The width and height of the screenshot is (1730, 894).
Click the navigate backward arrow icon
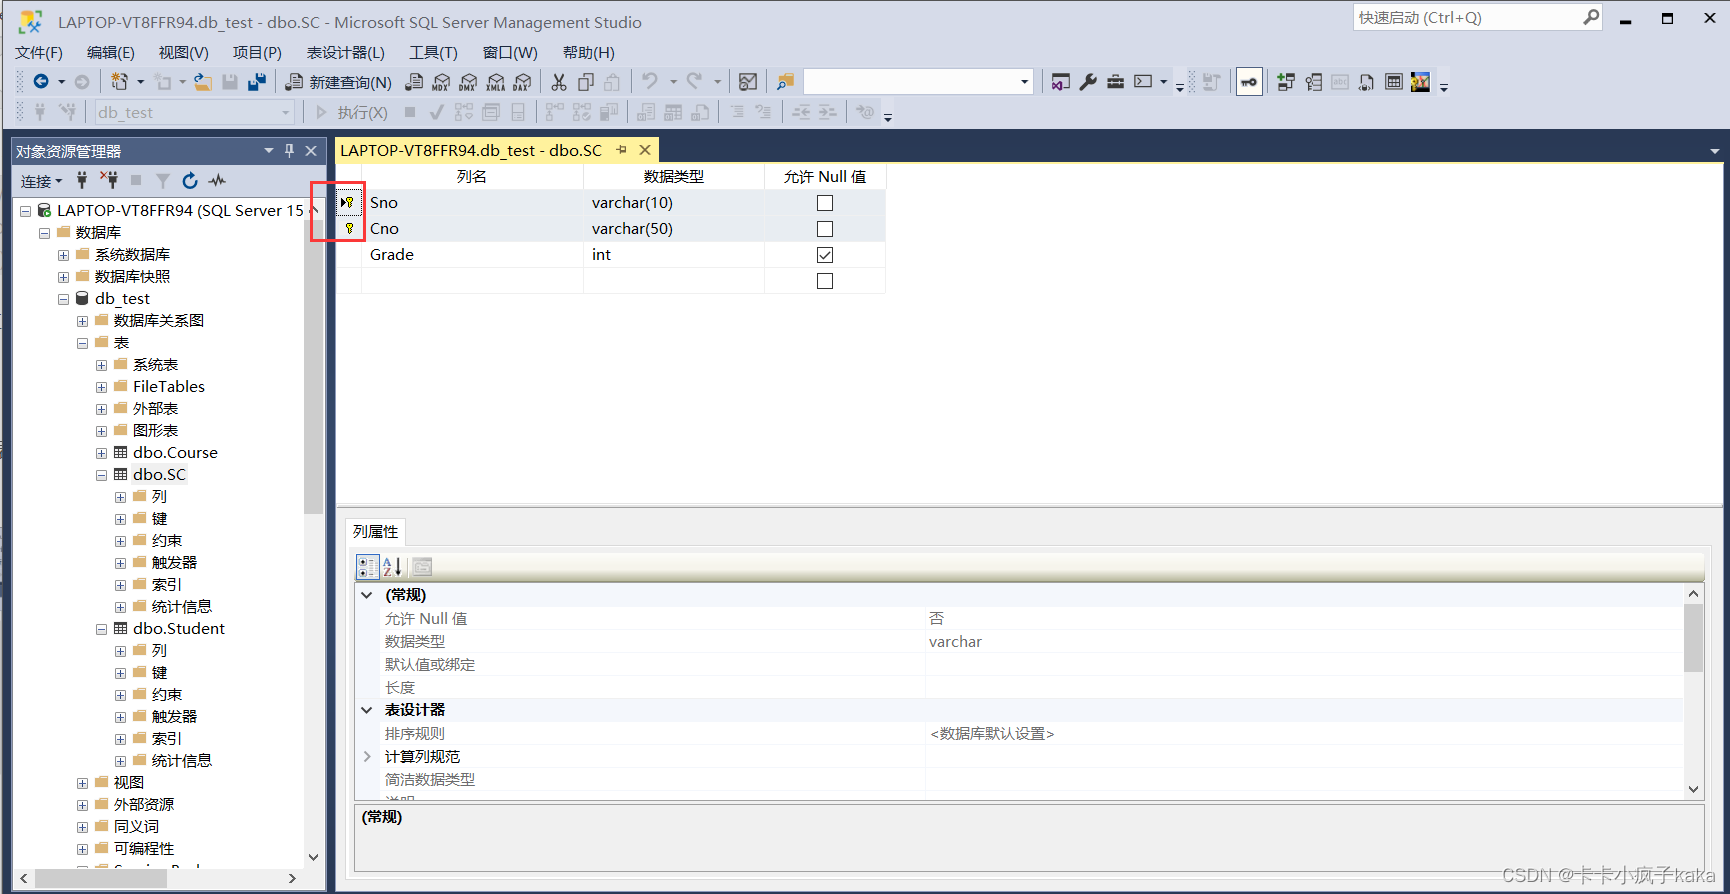41,82
